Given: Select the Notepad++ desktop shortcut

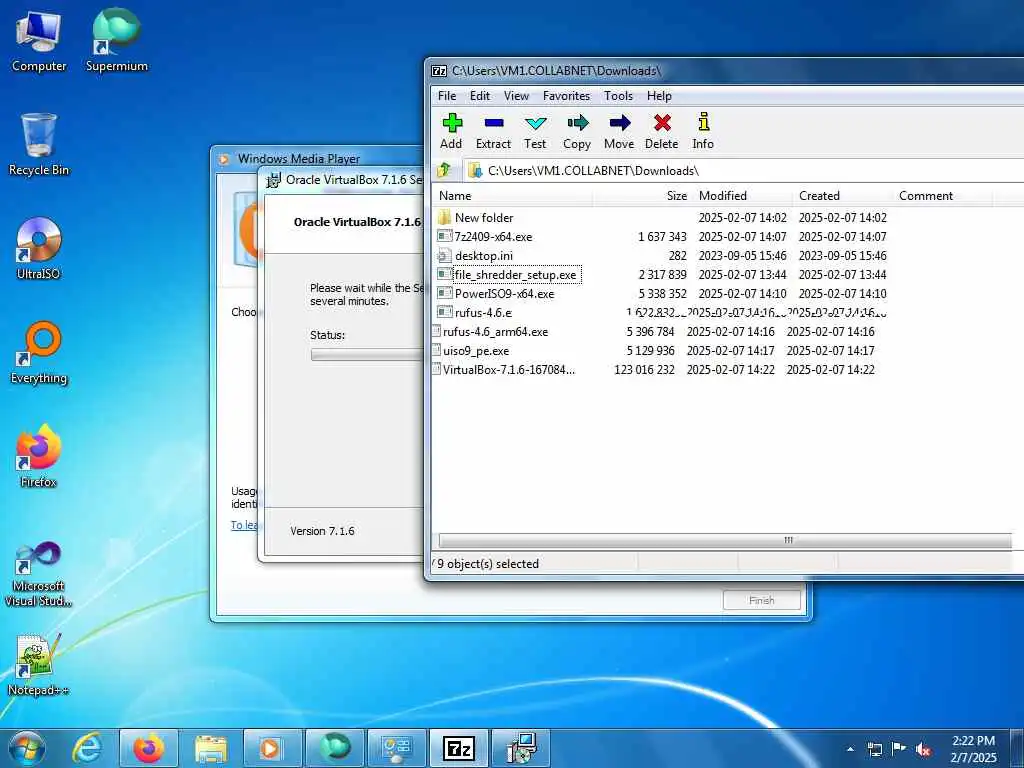Looking at the screenshot, I should pyautogui.click(x=39, y=665).
